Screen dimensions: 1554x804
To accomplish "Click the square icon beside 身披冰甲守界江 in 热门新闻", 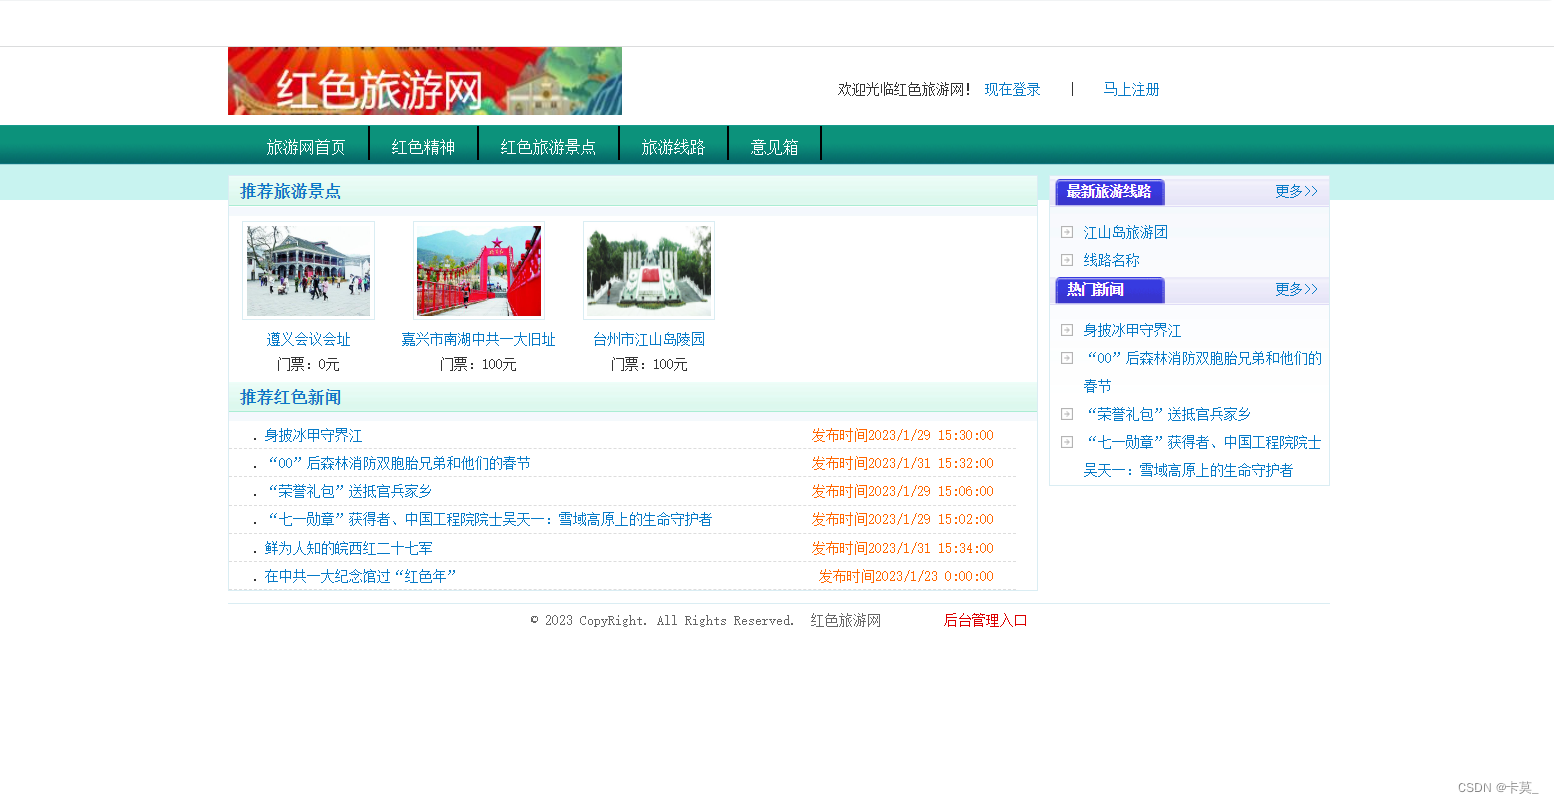I will click(1066, 329).
